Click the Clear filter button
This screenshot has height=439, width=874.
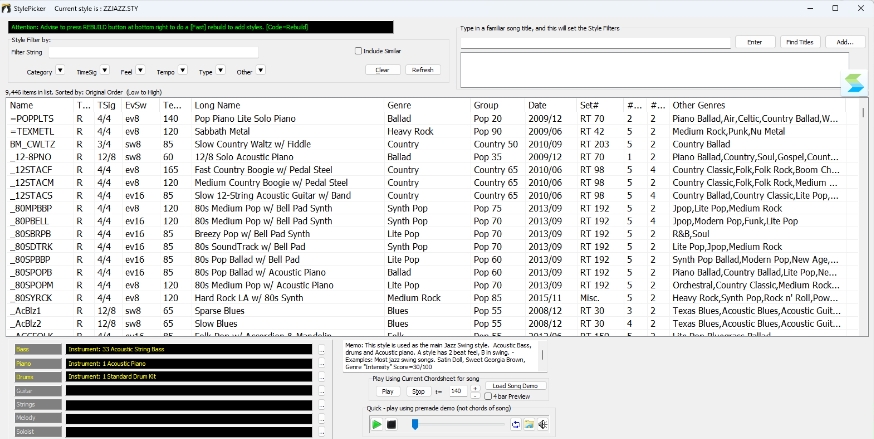click(x=383, y=70)
